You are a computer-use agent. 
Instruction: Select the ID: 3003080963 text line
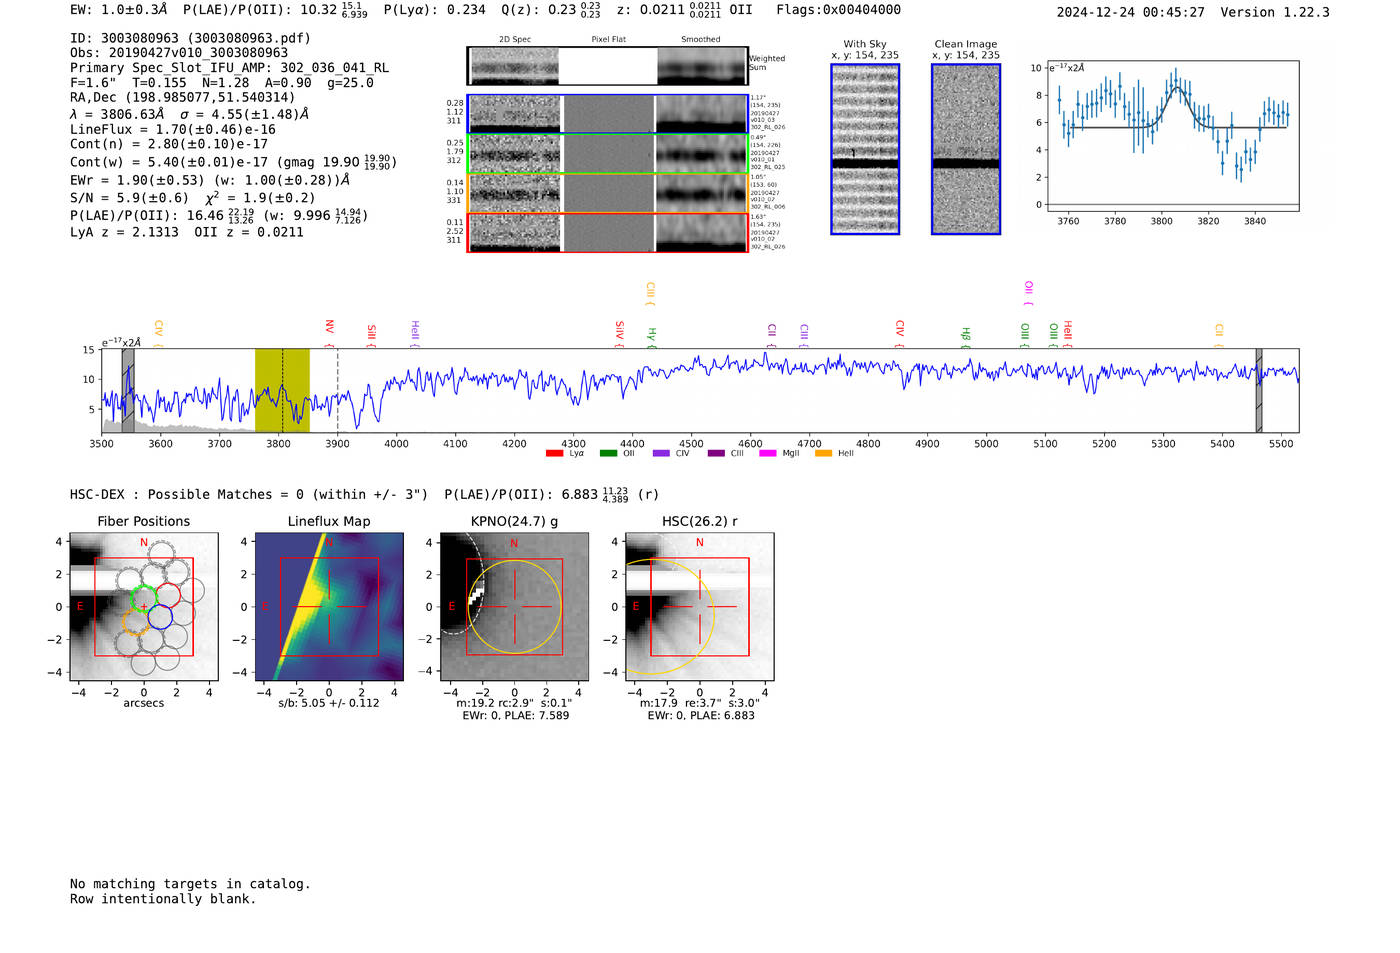(191, 38)
